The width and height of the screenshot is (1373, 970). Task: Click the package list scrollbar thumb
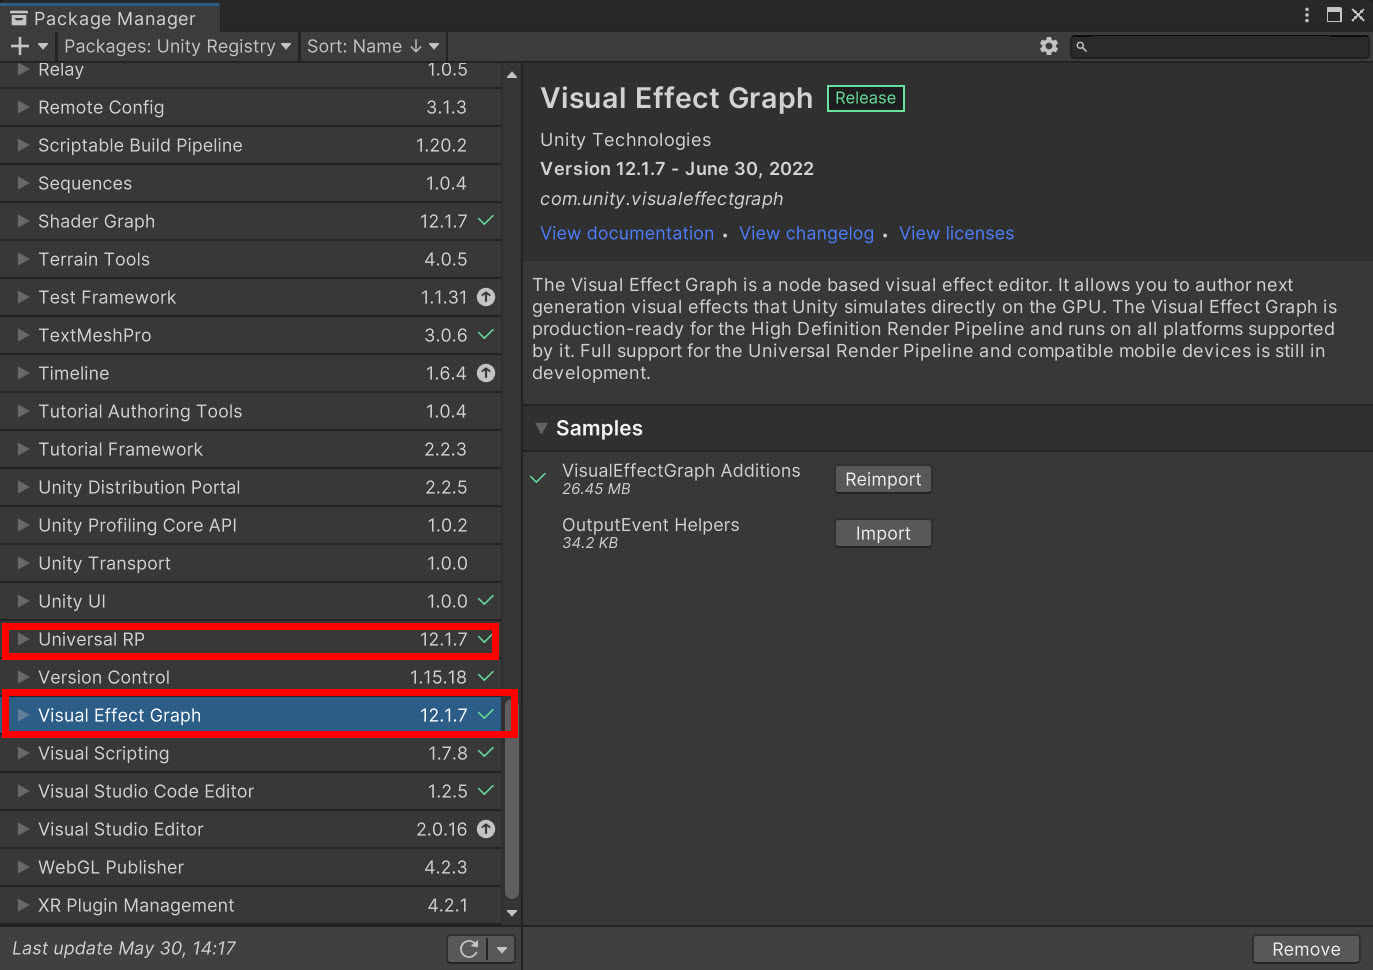tap(511, 798)
